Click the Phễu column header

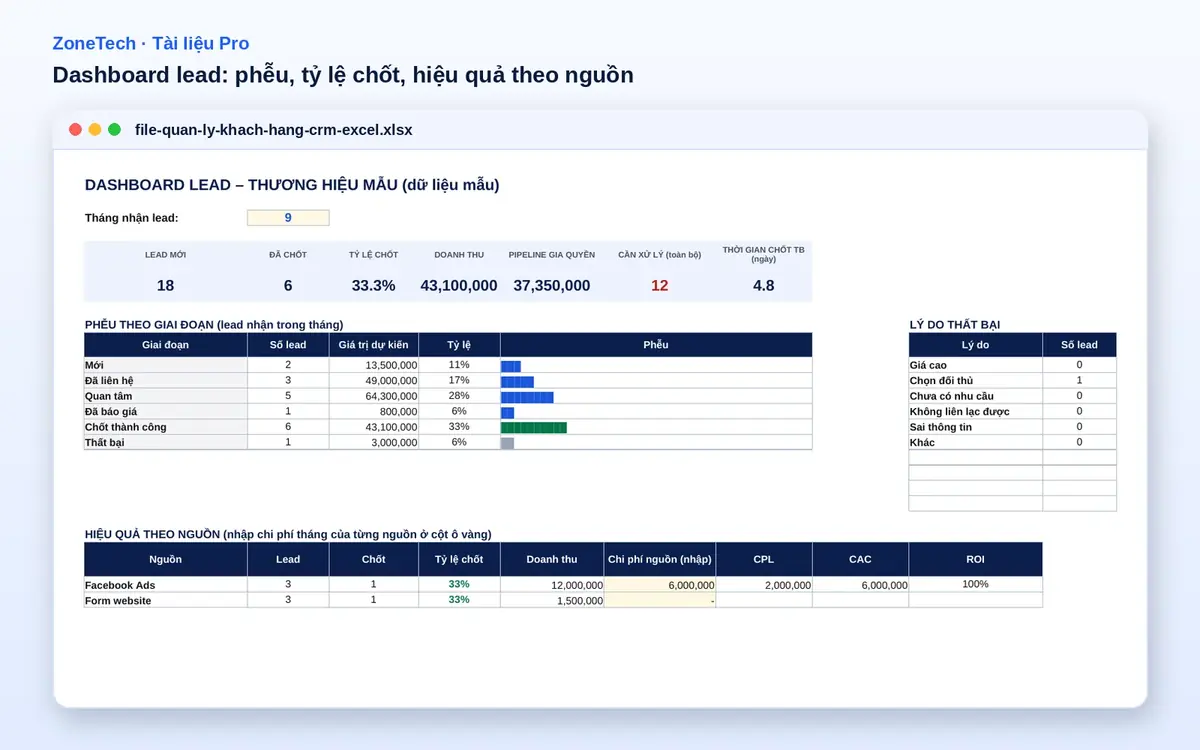pyautogui.click(x=656, y=345)
